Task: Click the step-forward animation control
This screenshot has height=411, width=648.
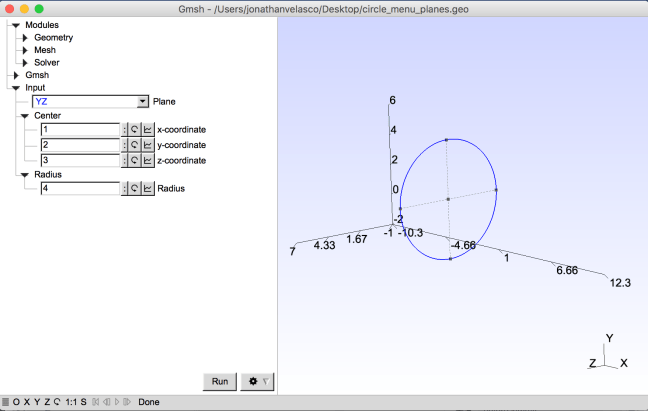Action: 127,402
